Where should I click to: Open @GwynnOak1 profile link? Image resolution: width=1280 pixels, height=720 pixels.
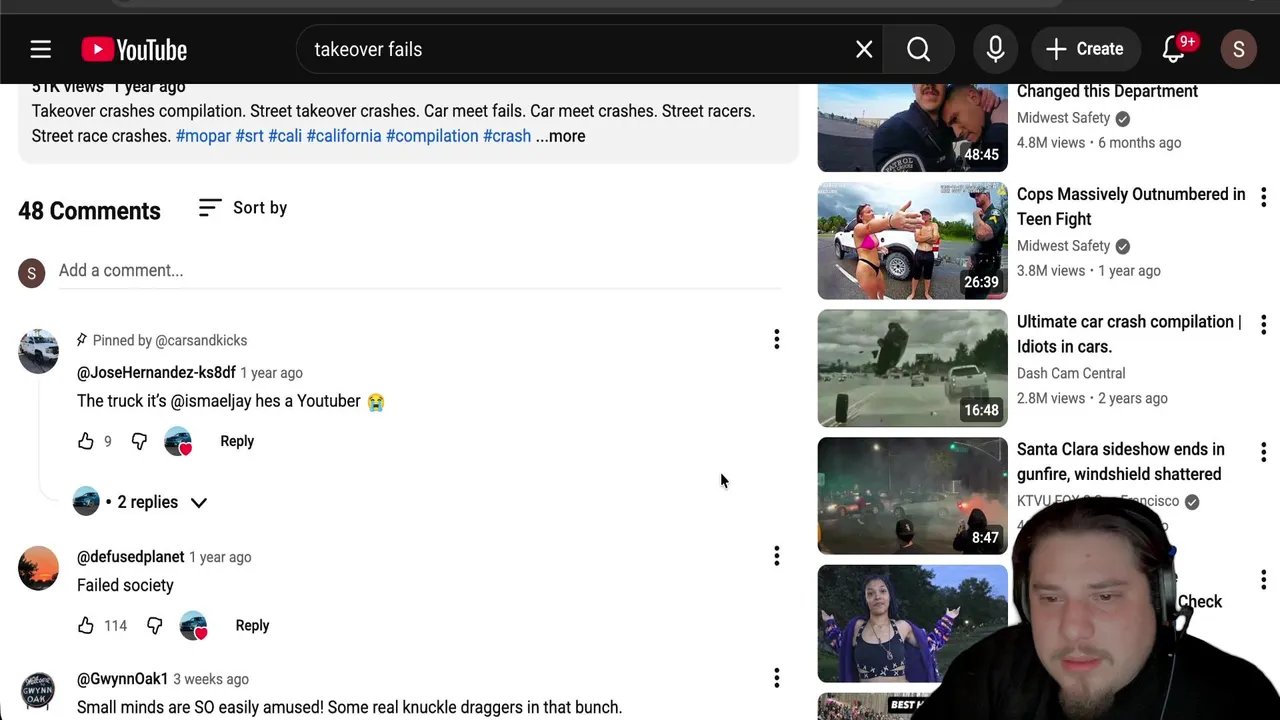pos(123,679)
